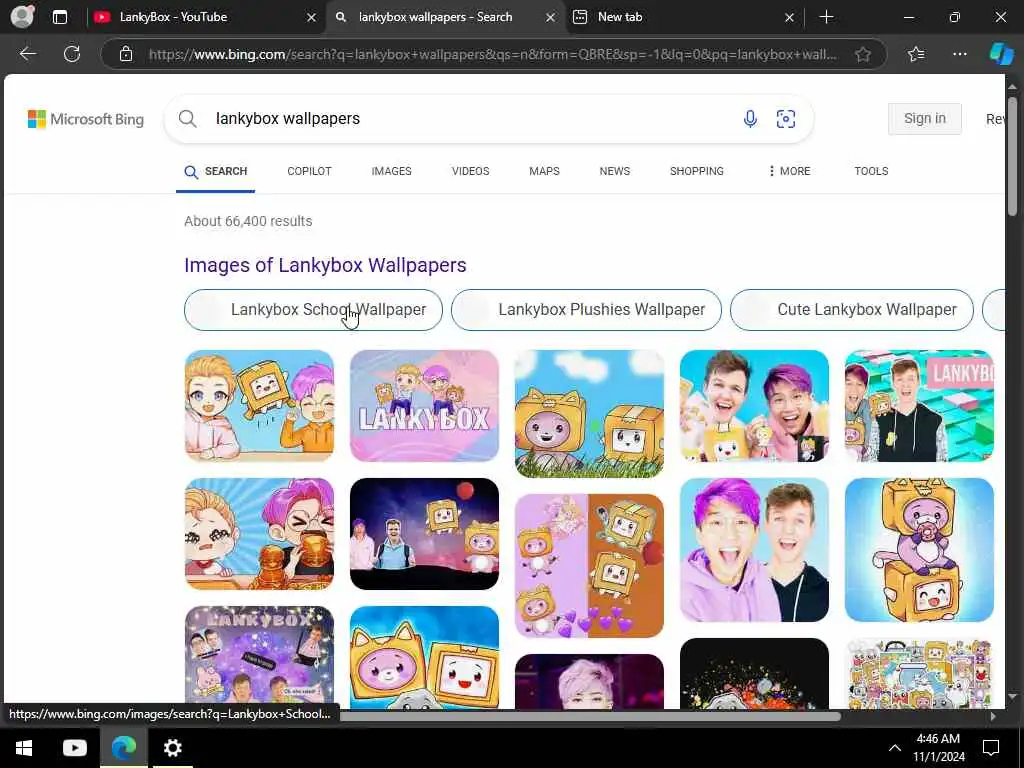Open the YouTube app in the taskbar

(x=74, y=748)
